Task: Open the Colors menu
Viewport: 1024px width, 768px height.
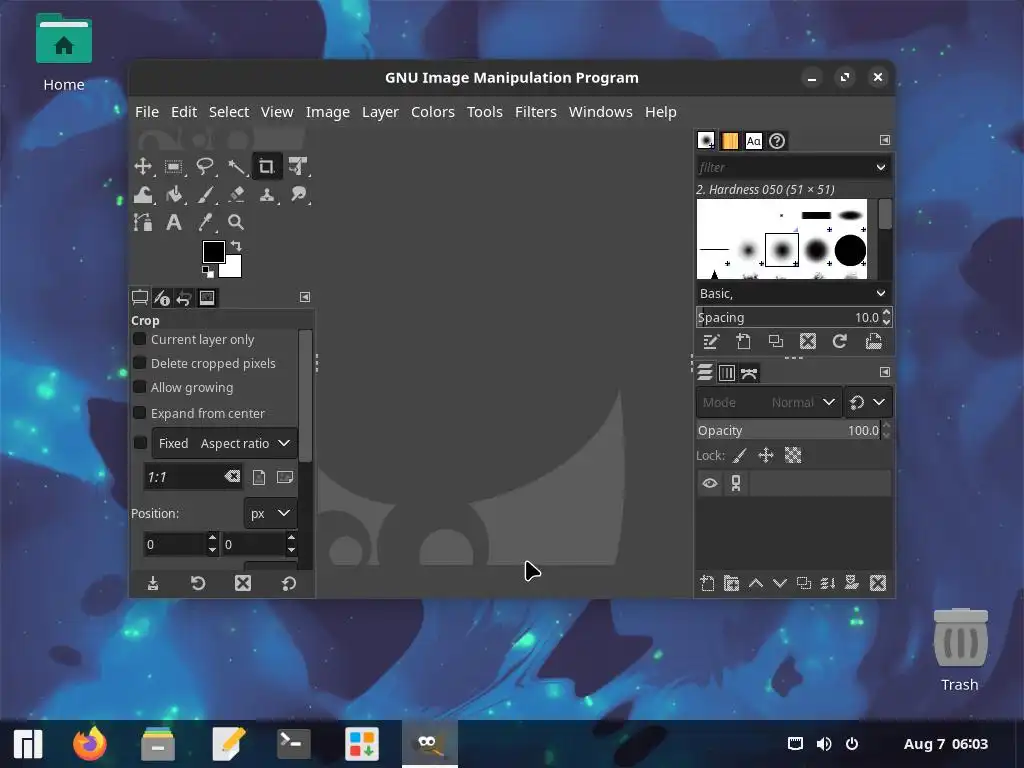Action: 432,112
